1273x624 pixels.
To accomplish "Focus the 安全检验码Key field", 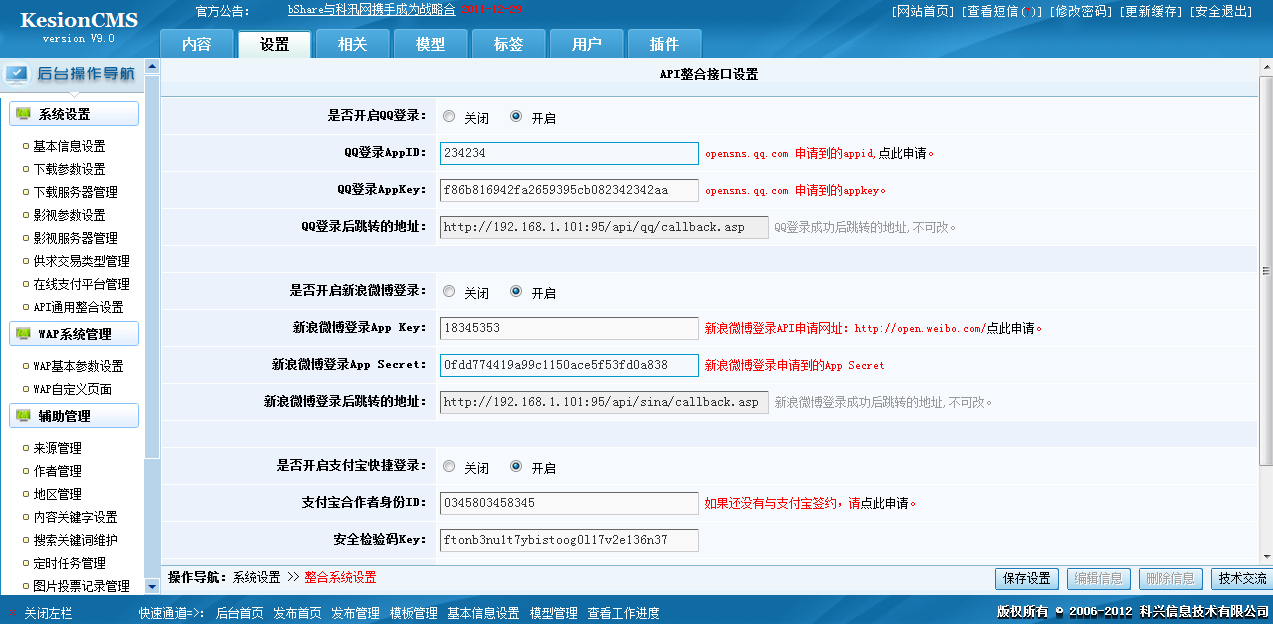I will [x=569, y=540].
